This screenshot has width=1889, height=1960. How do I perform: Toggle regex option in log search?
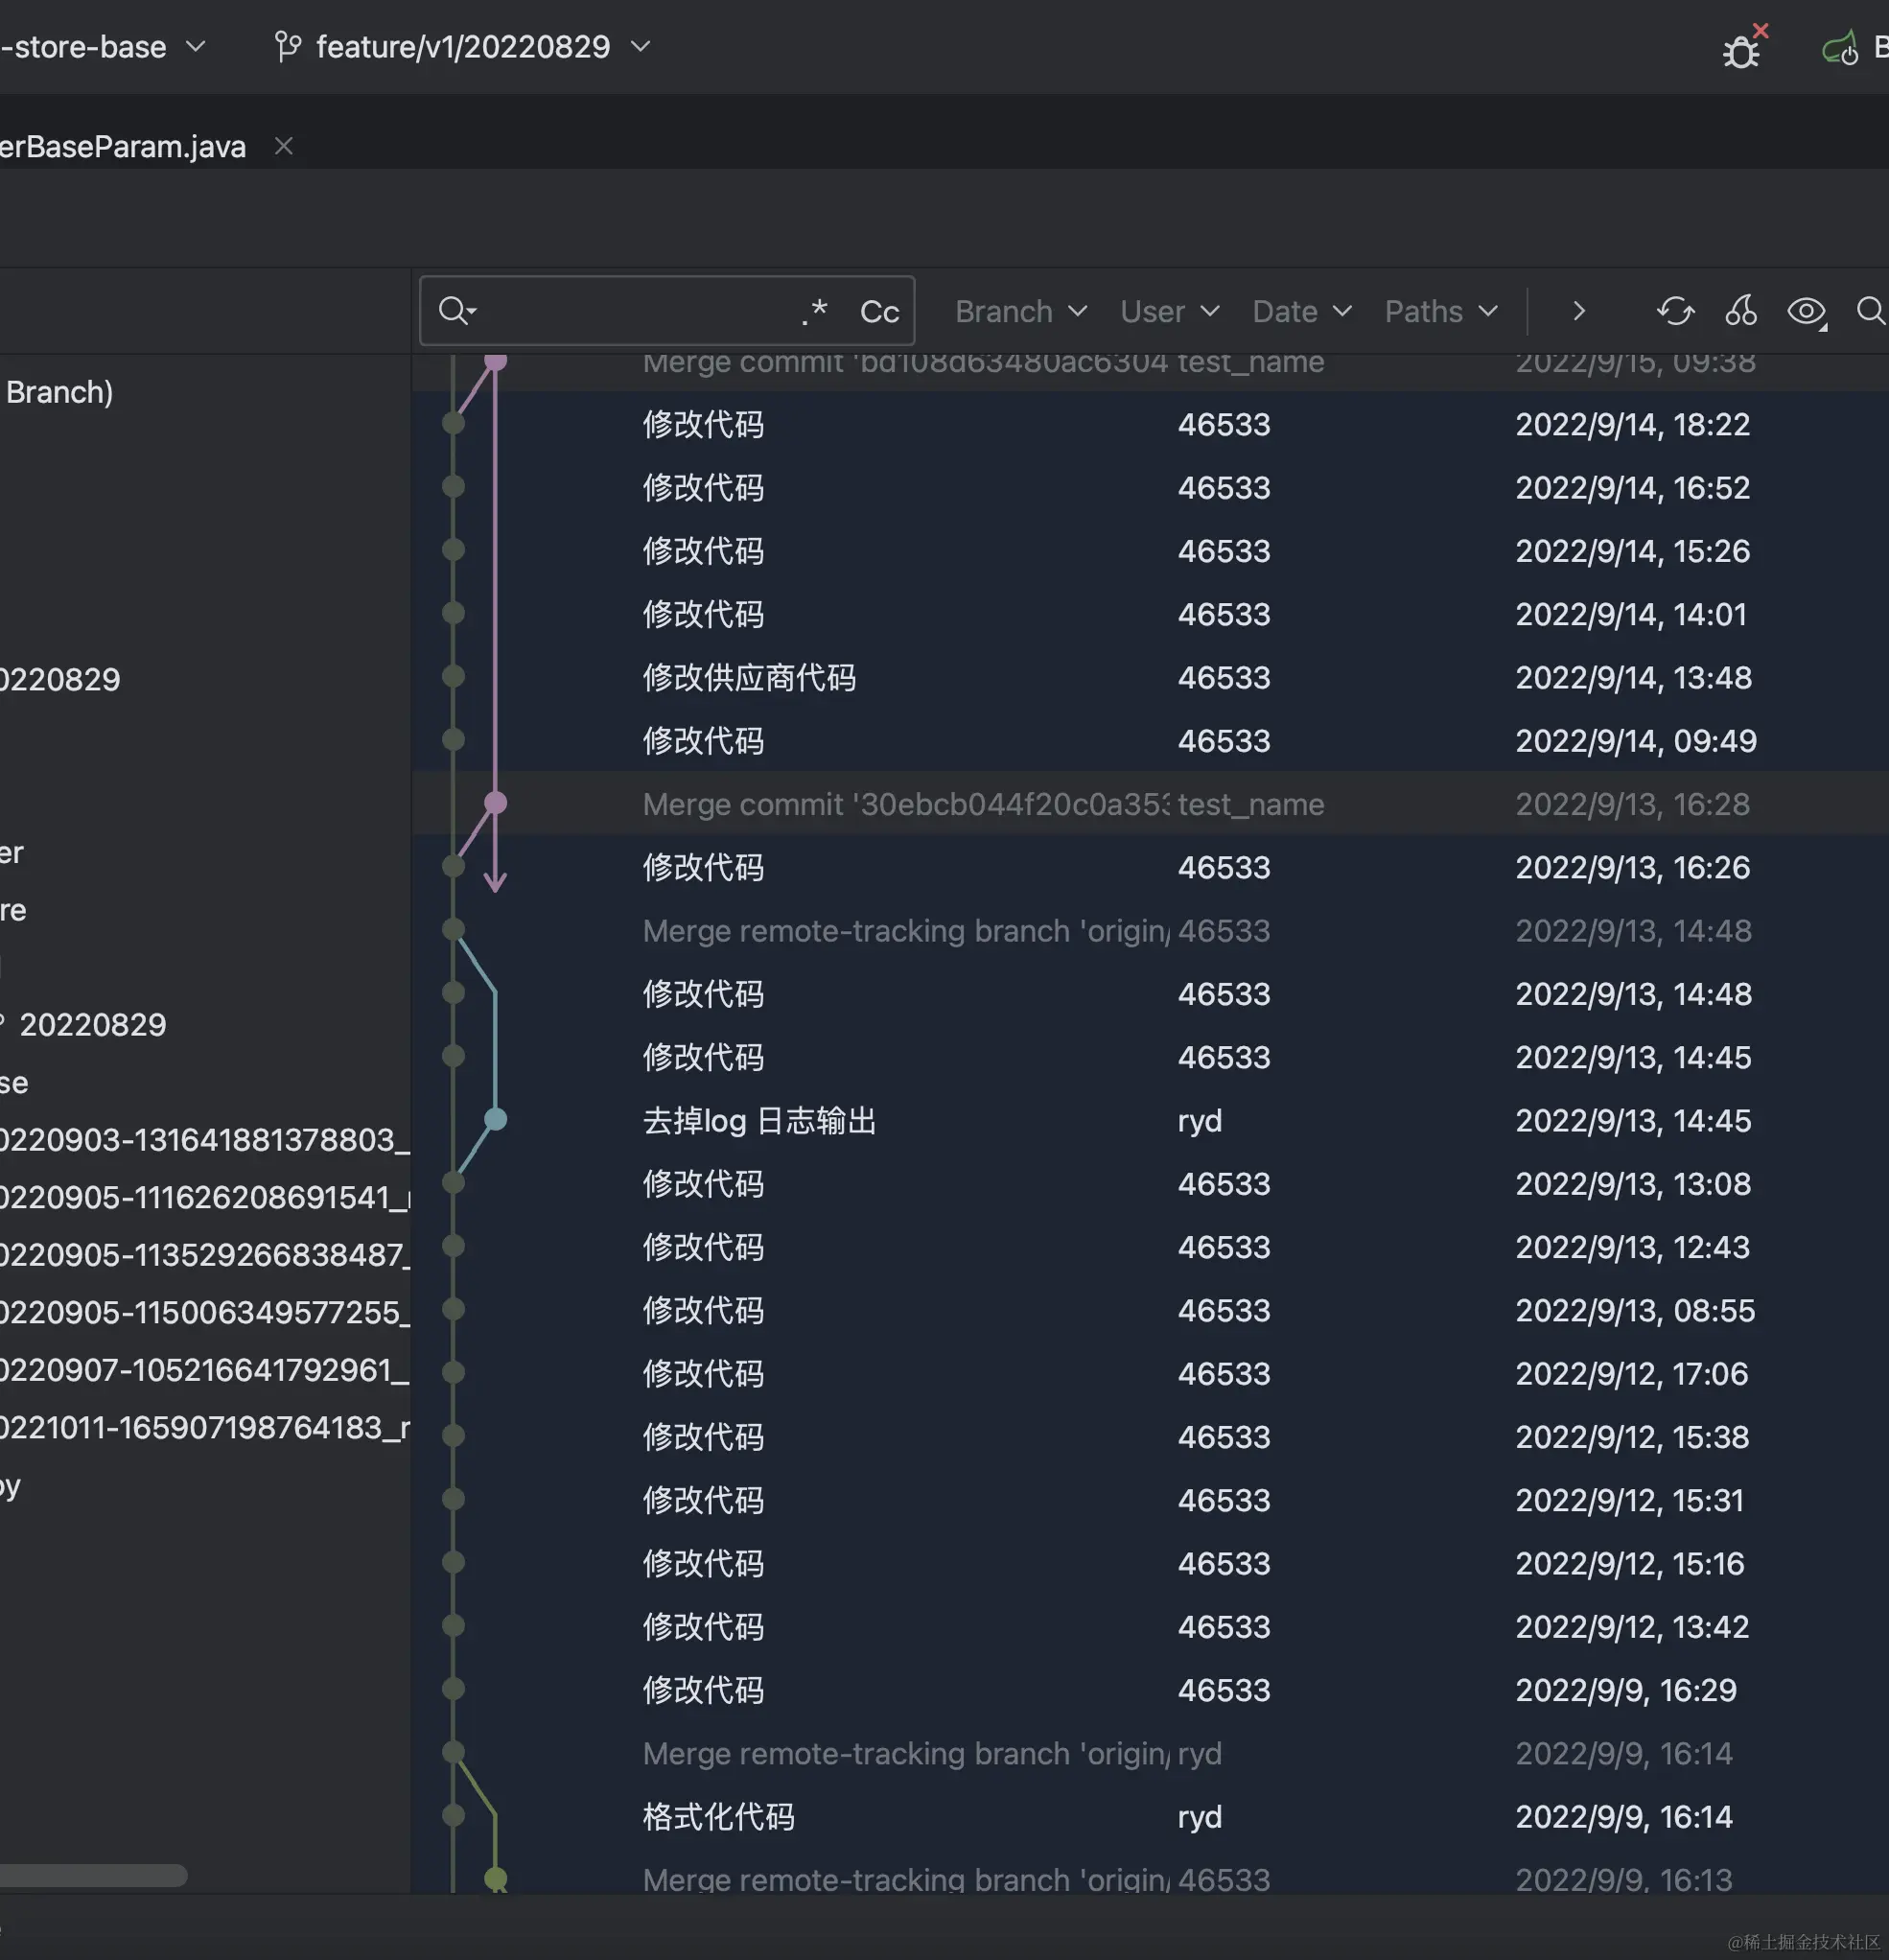pyautogui.click(x=815, y=311)
